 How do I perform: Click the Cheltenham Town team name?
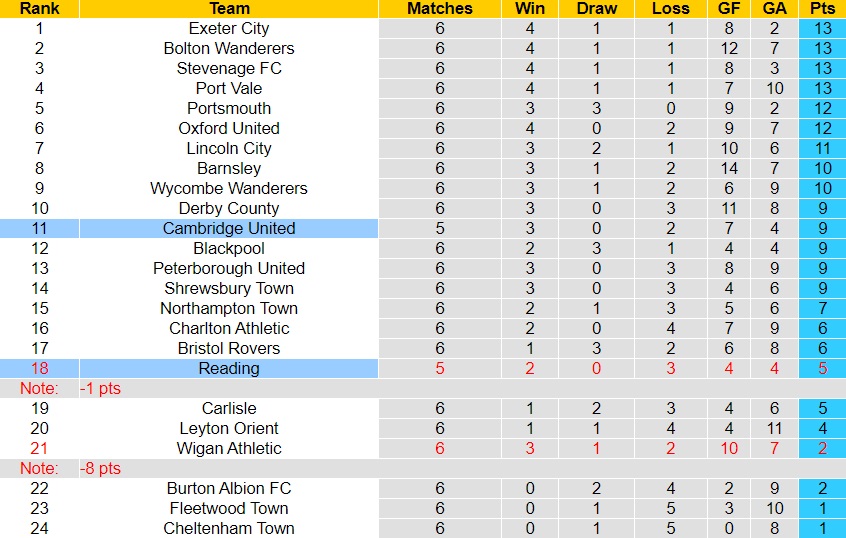(x=229, y=528)
